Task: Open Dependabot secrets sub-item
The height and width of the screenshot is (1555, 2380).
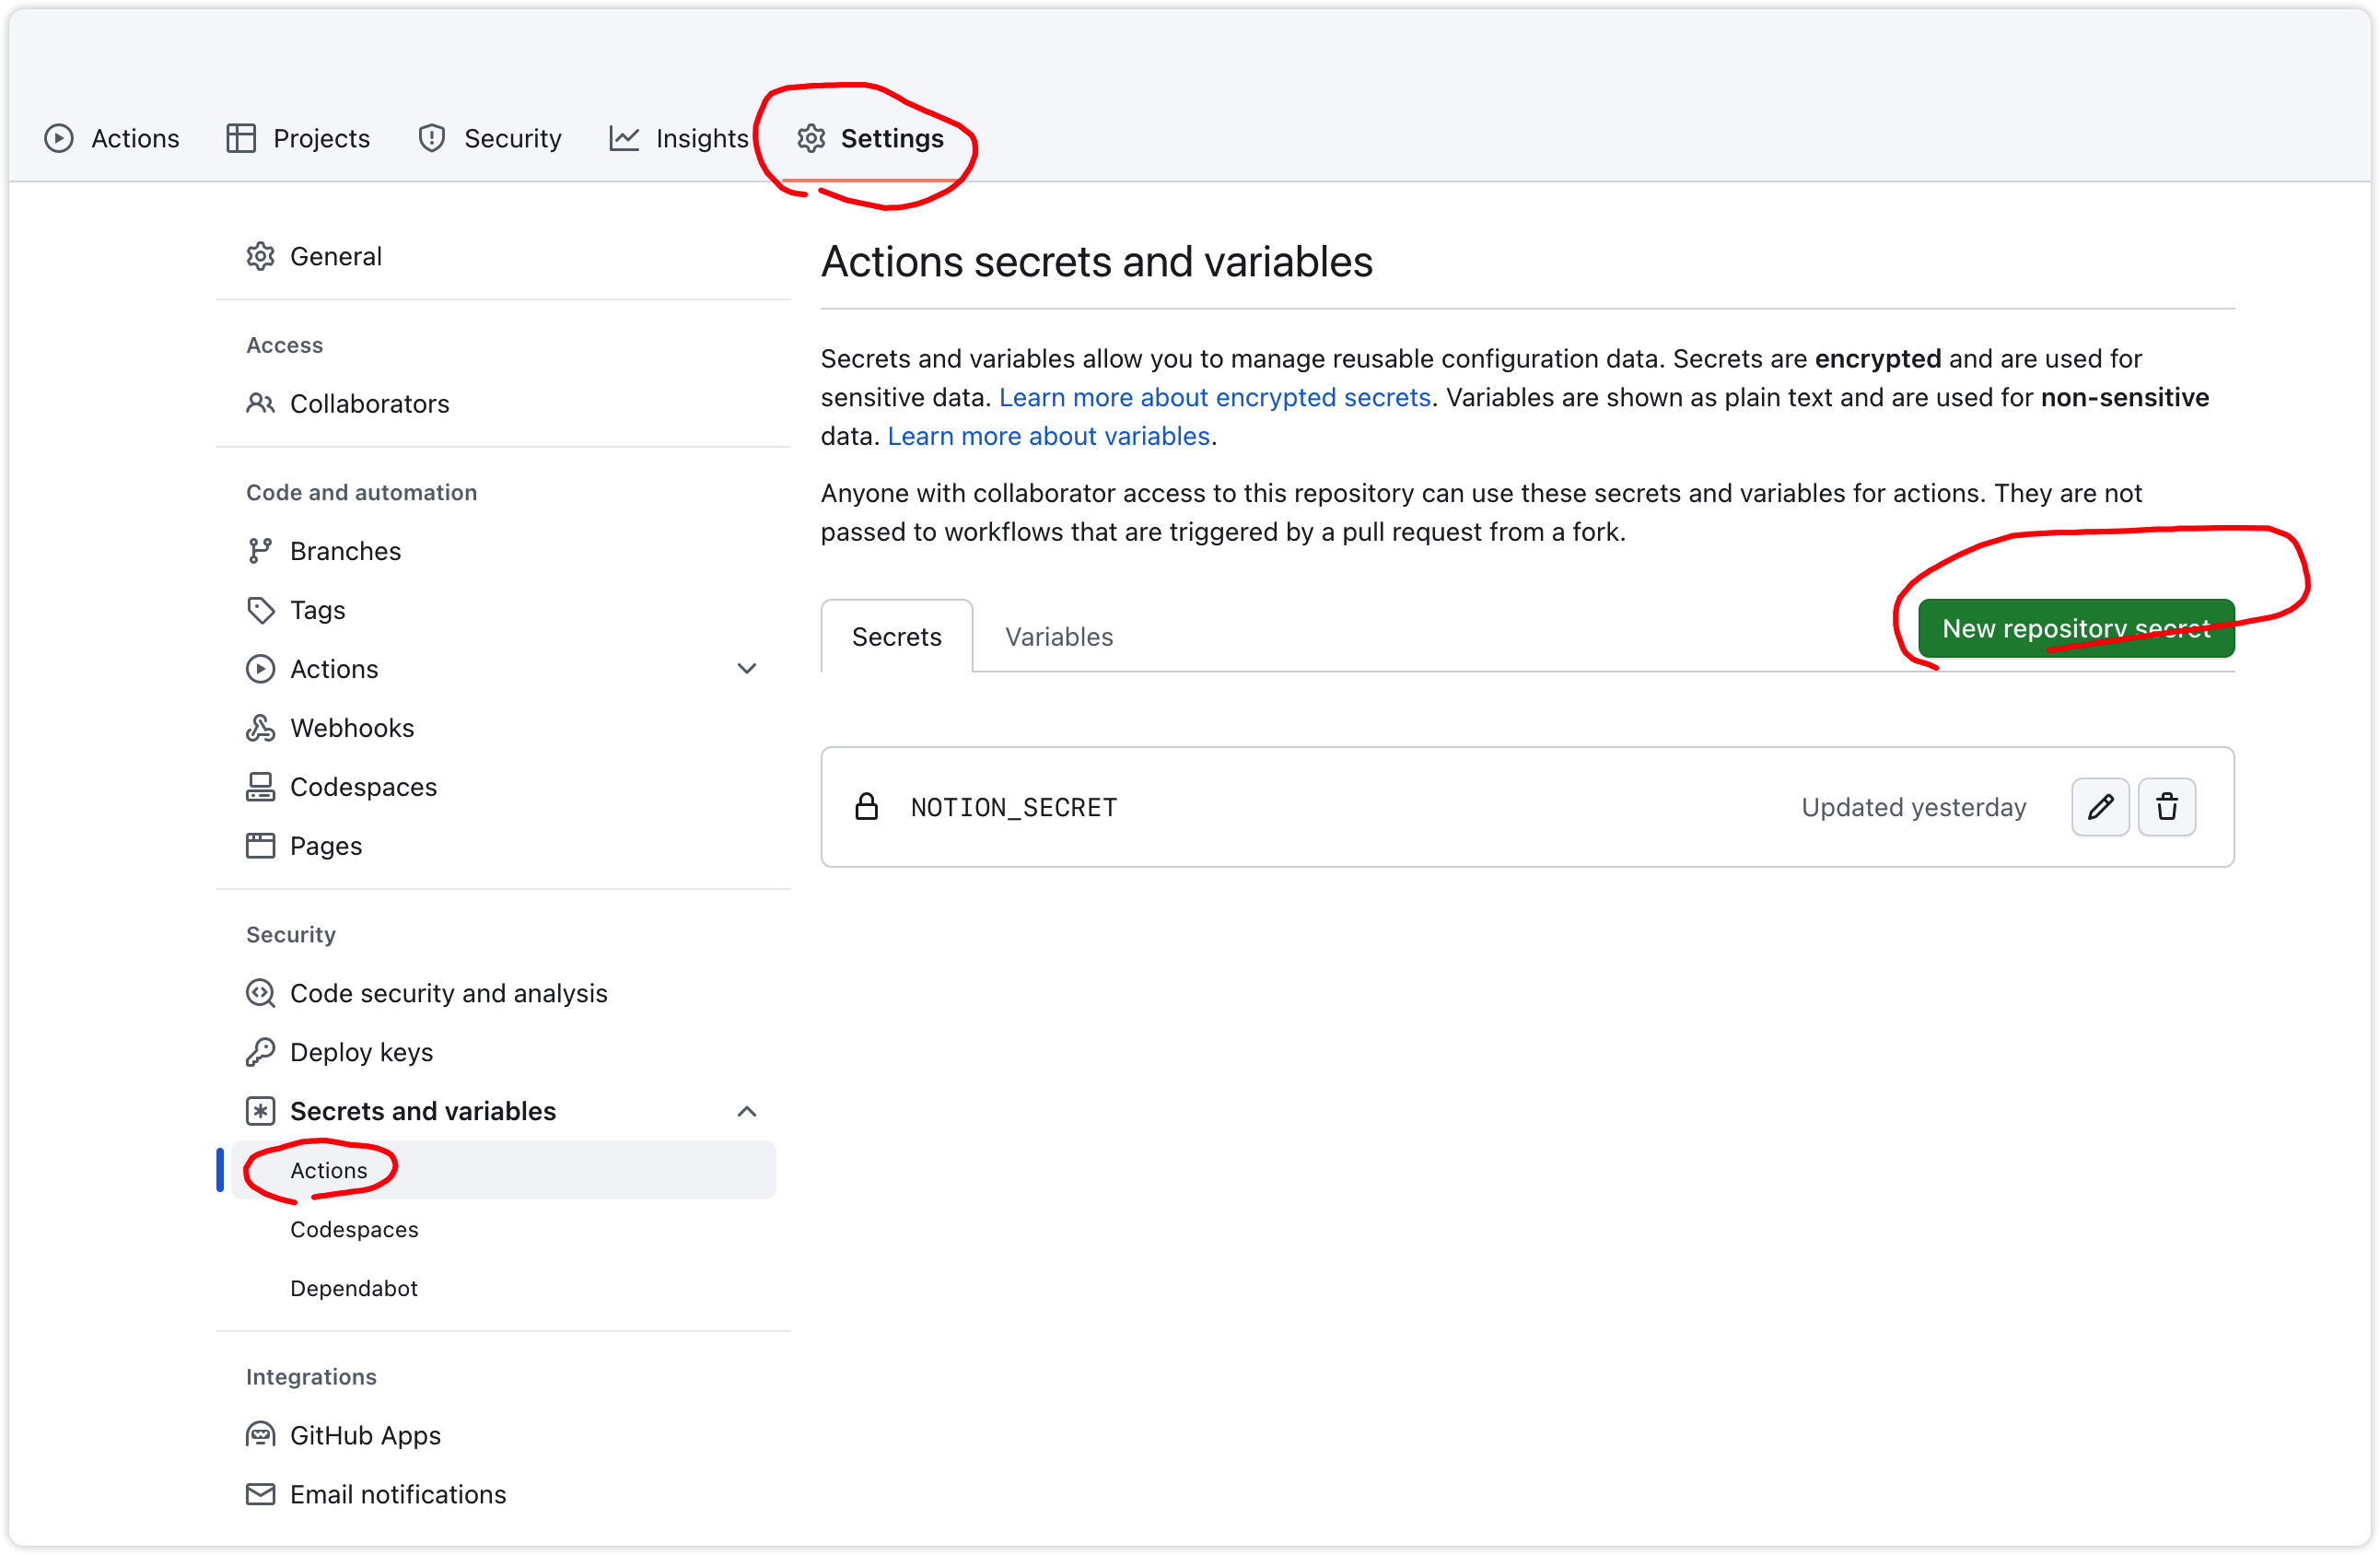Action: [x=354, y=1288]
